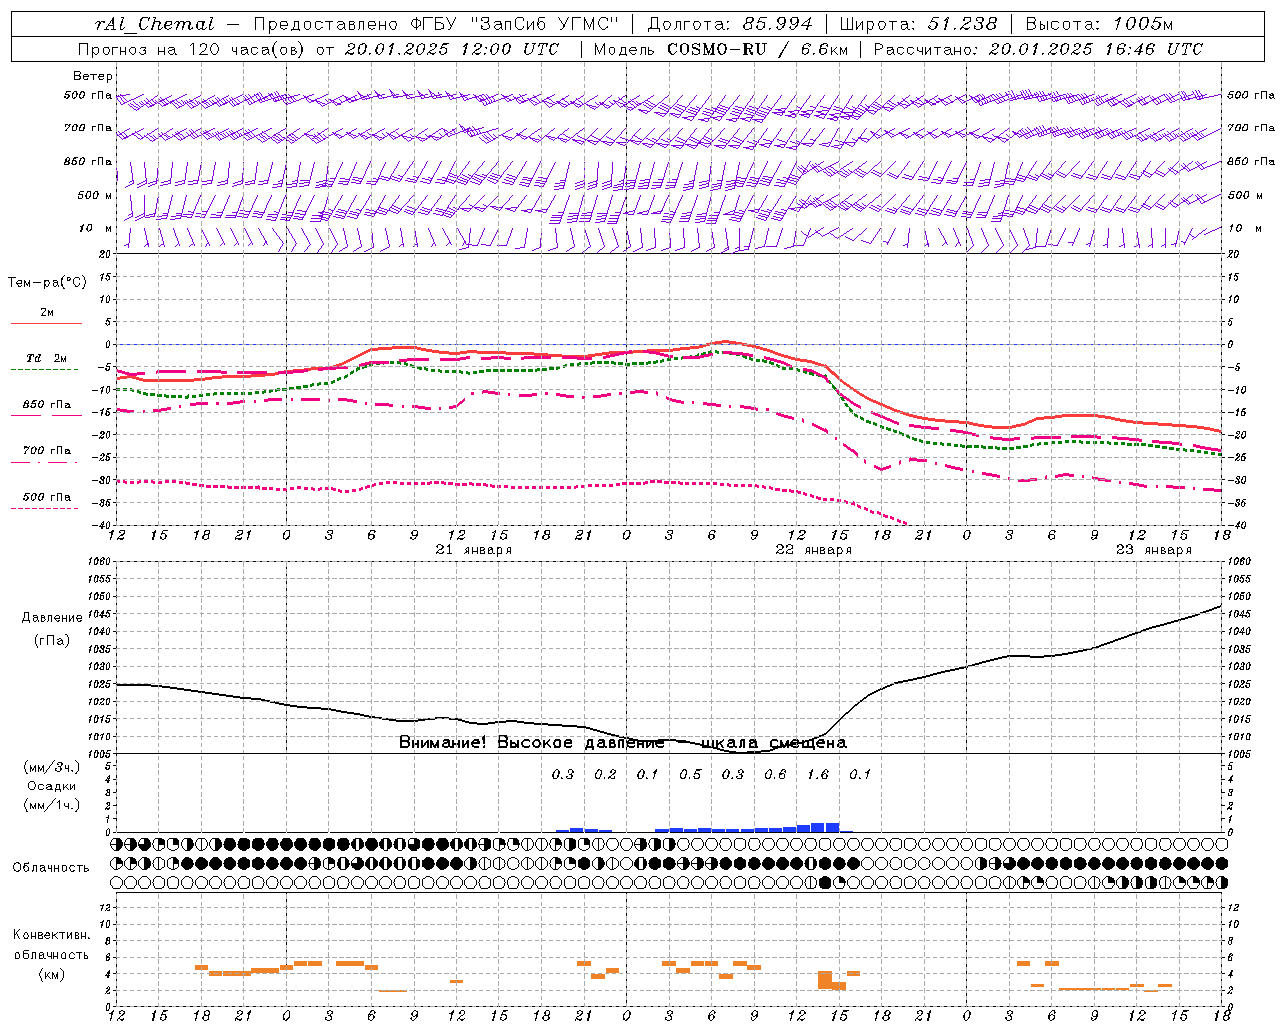Click the (мм/3ч.) precipitation unit label
This screenshot has height=1024, width=1280.
pos(52,768)
